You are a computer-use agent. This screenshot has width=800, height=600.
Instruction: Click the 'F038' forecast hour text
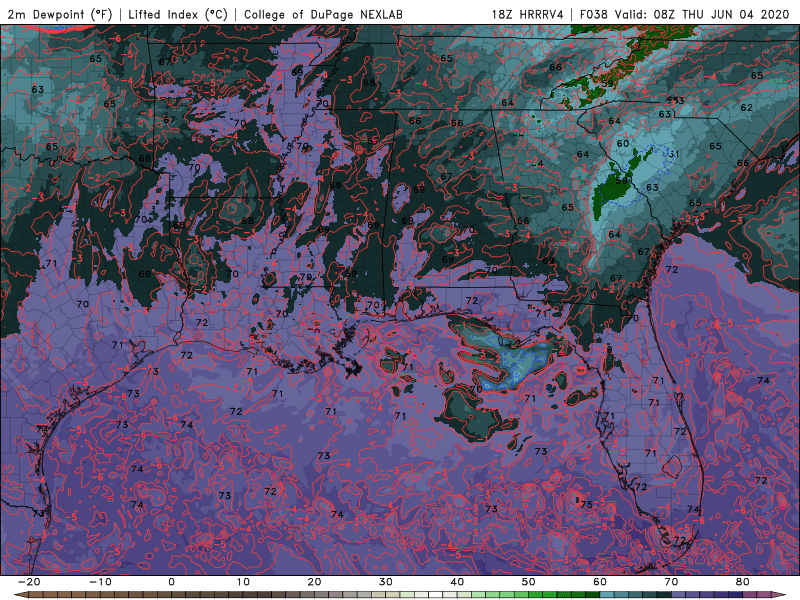coord(594,14)
